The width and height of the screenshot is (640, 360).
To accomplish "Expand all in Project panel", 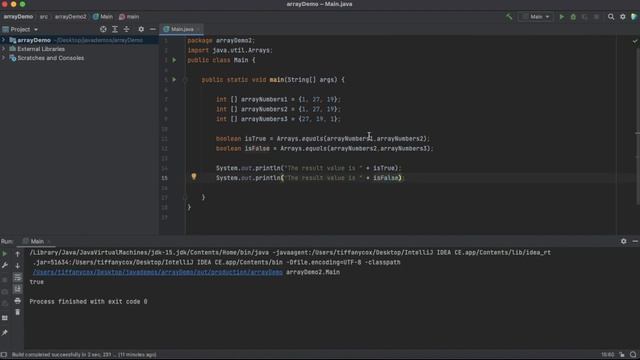I will (115, 29).
